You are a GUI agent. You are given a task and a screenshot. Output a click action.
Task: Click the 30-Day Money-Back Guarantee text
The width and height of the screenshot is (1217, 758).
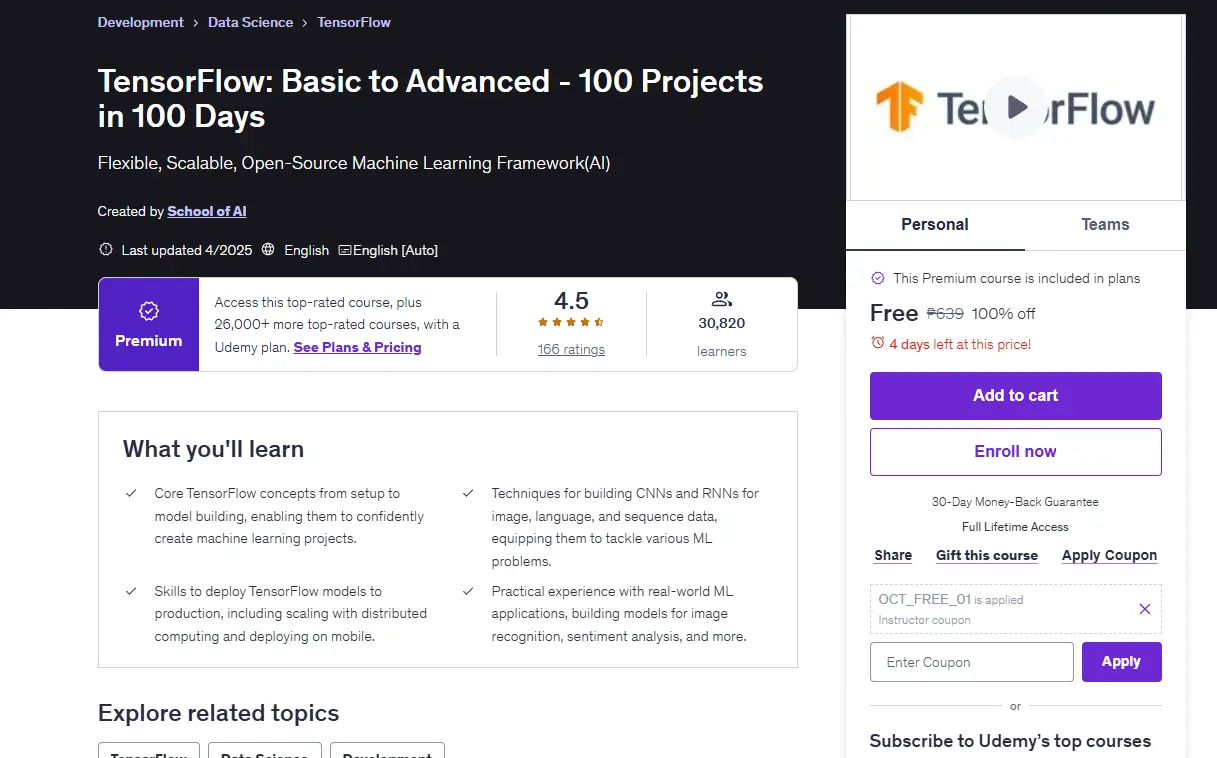(1015, 502)
